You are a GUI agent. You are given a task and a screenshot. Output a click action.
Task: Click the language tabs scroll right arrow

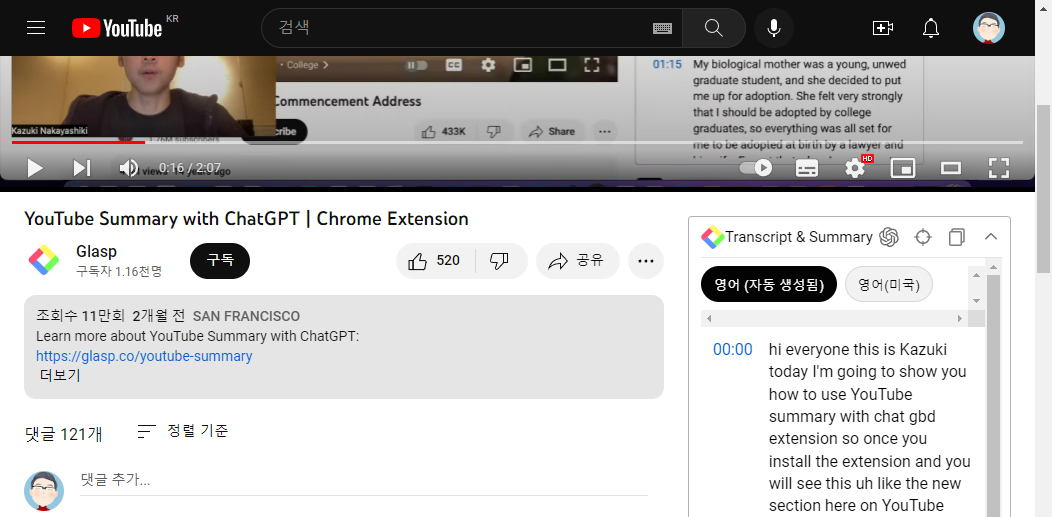(x=960, y=319)
